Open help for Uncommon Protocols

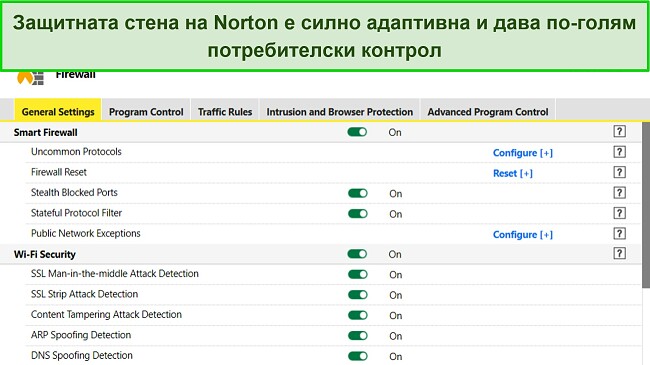pyautogui.click(x=619, y=152)
